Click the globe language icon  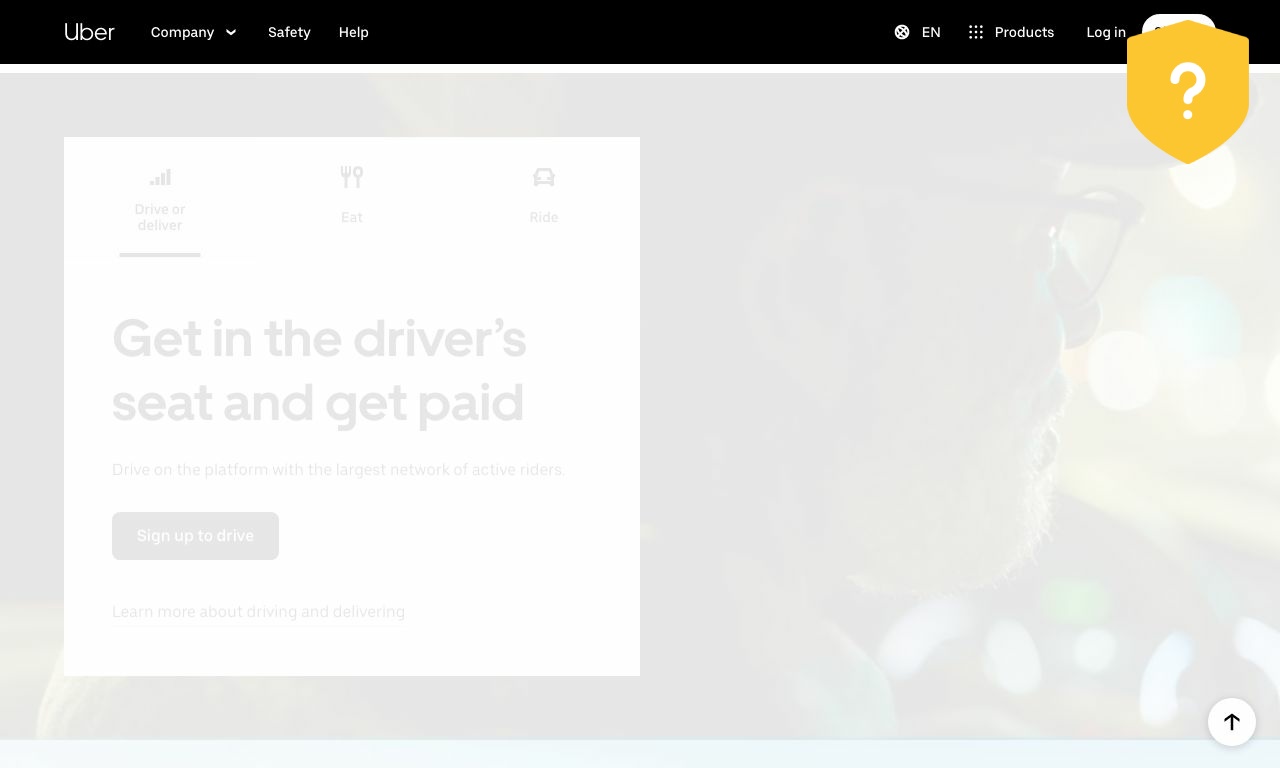(x=902, y=32)
